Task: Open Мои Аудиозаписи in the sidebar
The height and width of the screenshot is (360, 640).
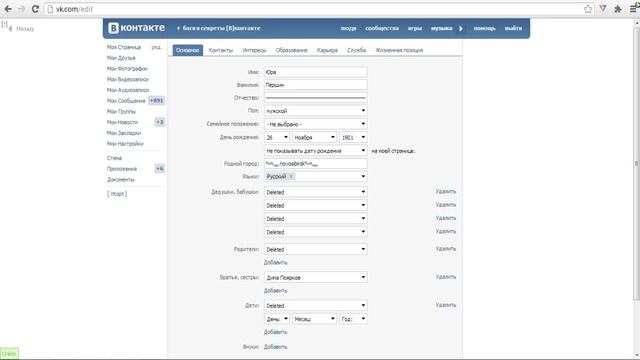Action: tap(128, 90)
